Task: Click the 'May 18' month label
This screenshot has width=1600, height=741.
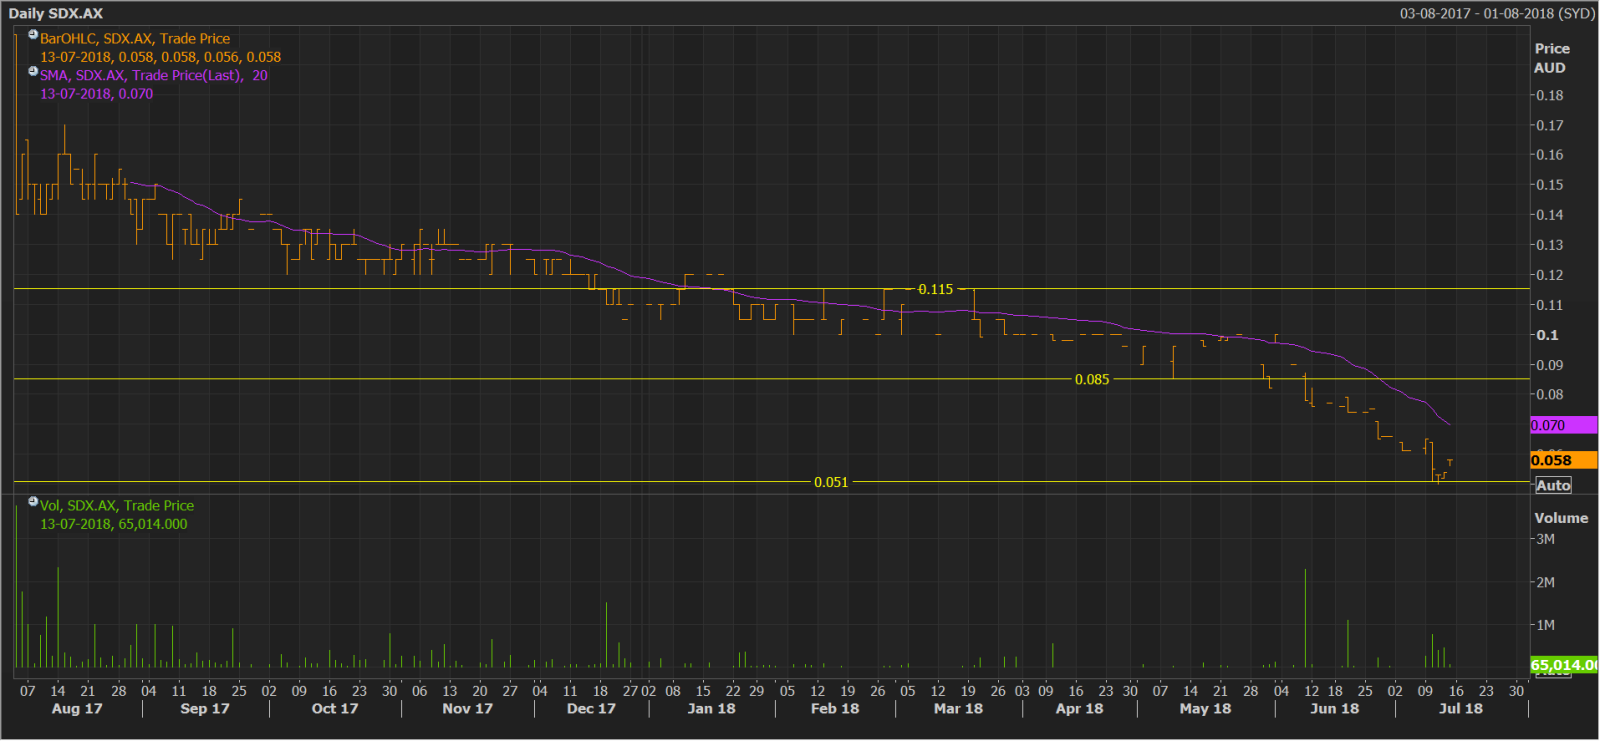Action: (x=1205, y=708)
